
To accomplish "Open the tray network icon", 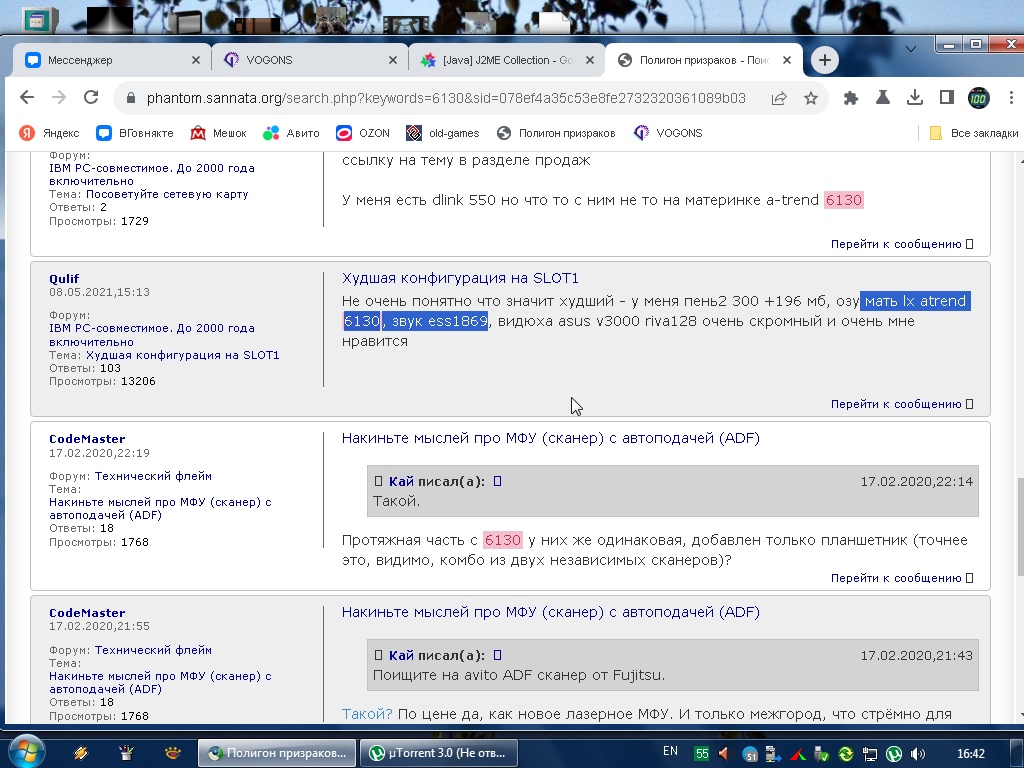I will pyautogui.click(x=869, y=754).
